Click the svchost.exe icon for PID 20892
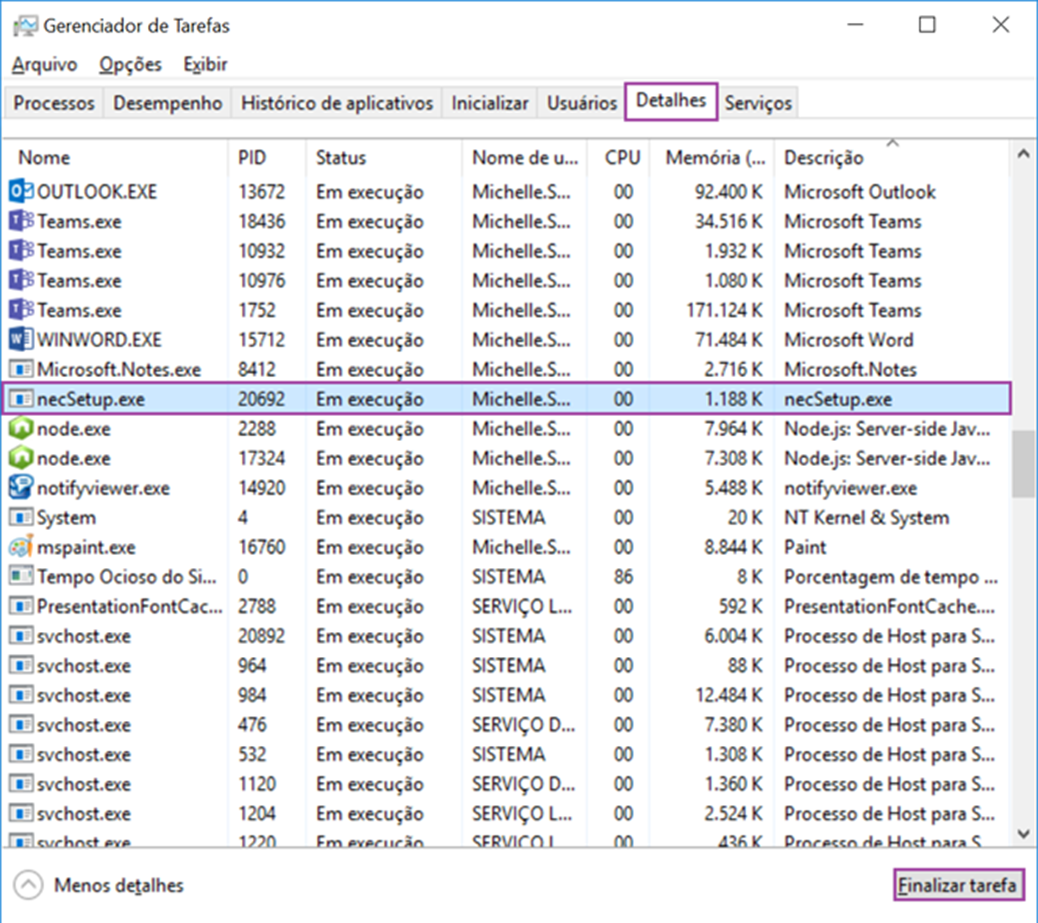 [21, 636]
